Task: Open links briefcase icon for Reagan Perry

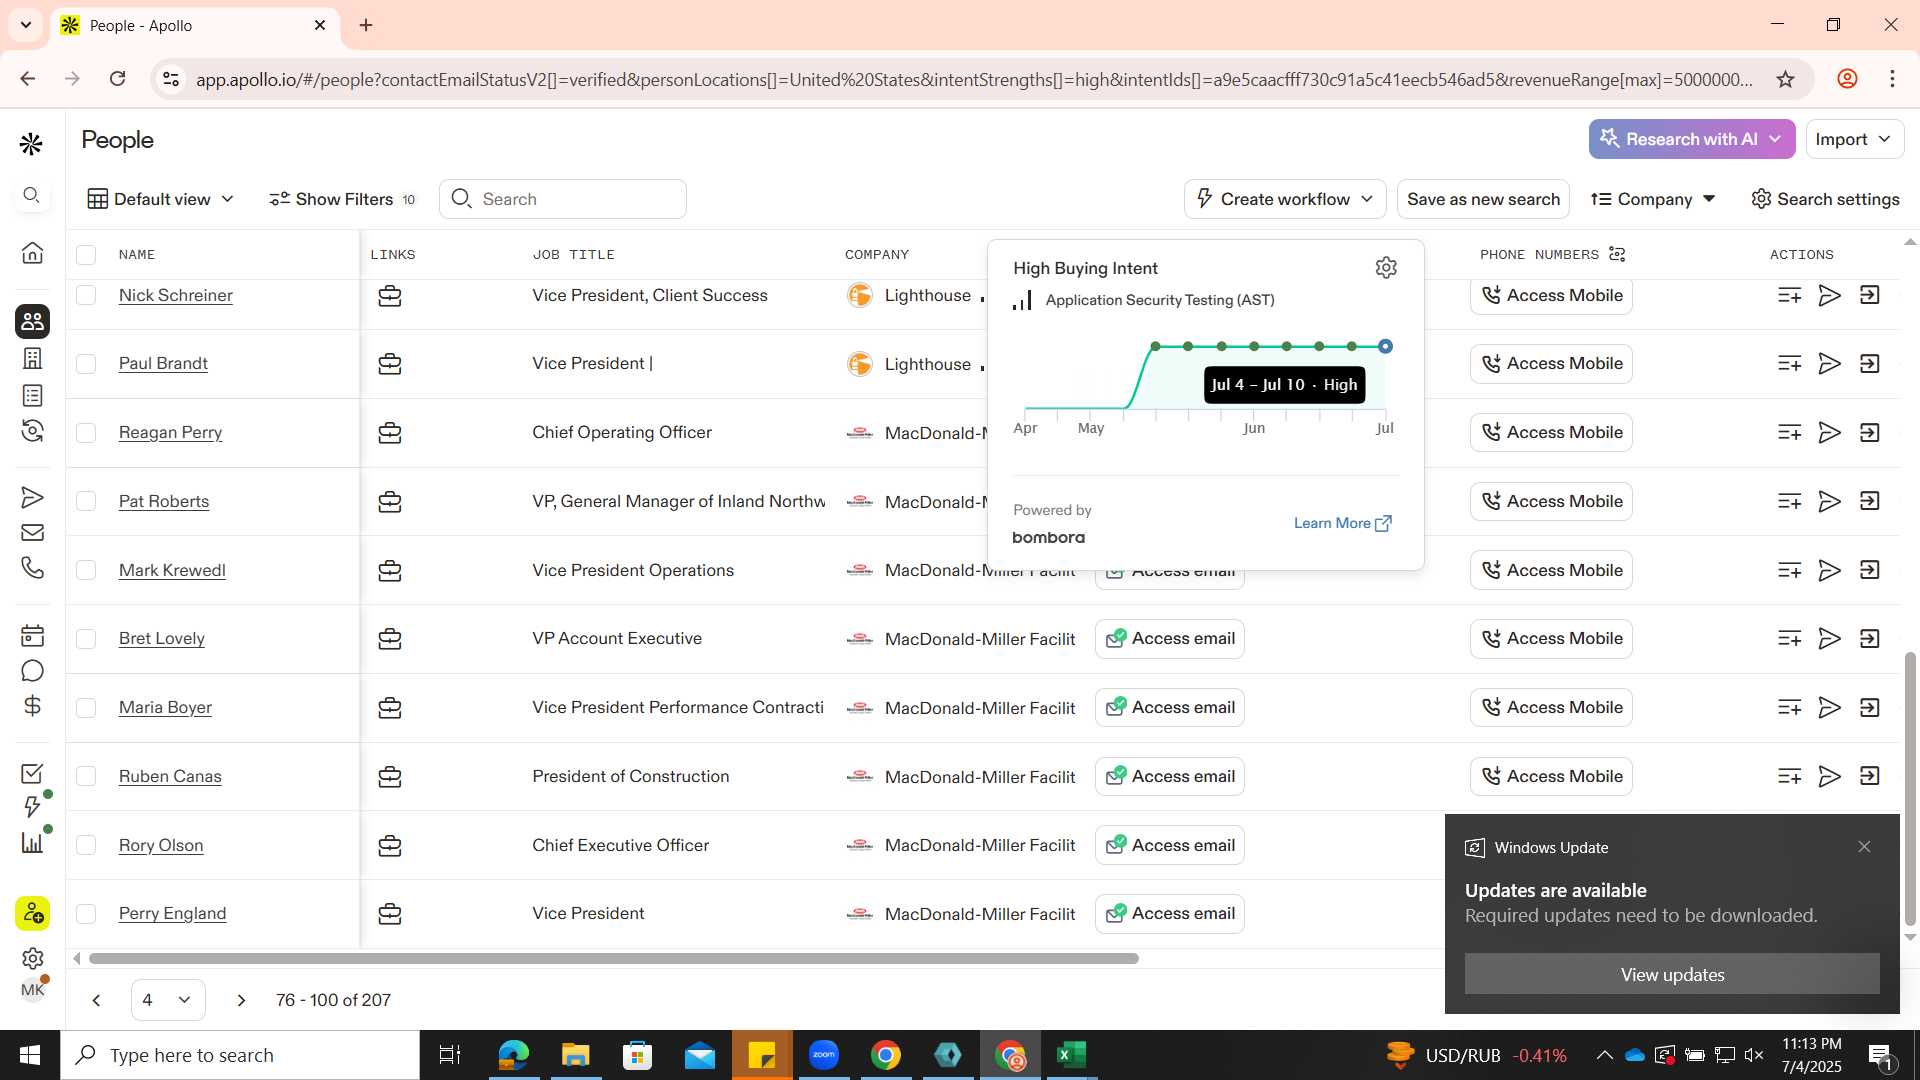Action: 390,433
